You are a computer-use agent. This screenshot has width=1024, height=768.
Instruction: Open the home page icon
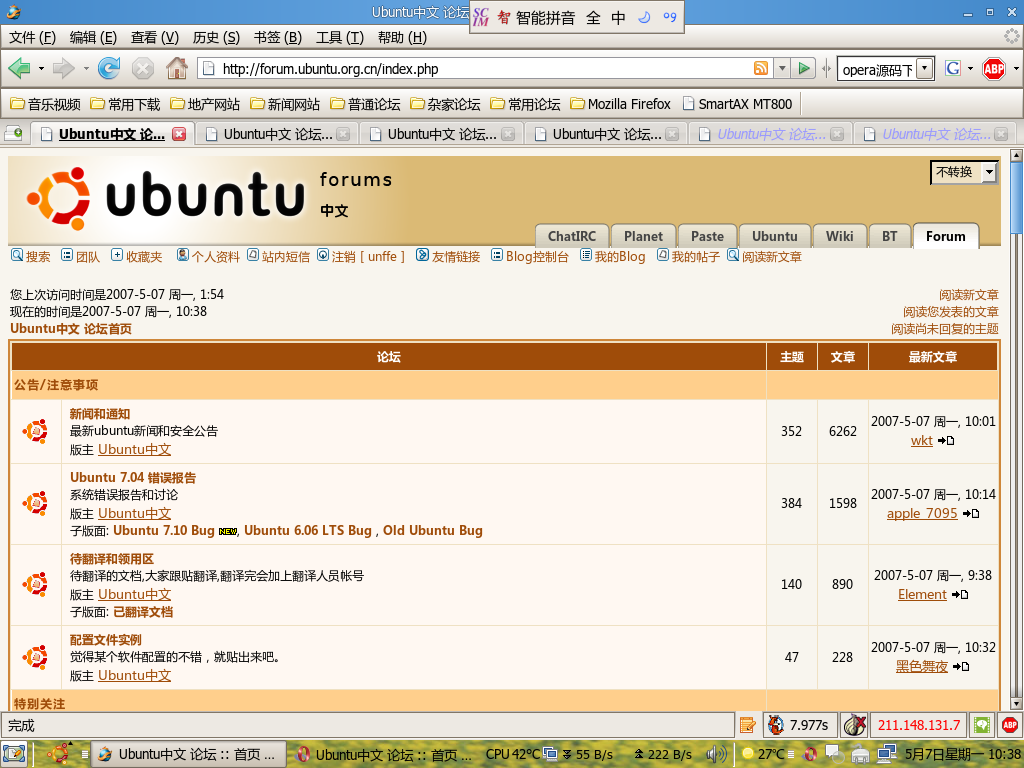pyautogui.click(x=176, y=68)
